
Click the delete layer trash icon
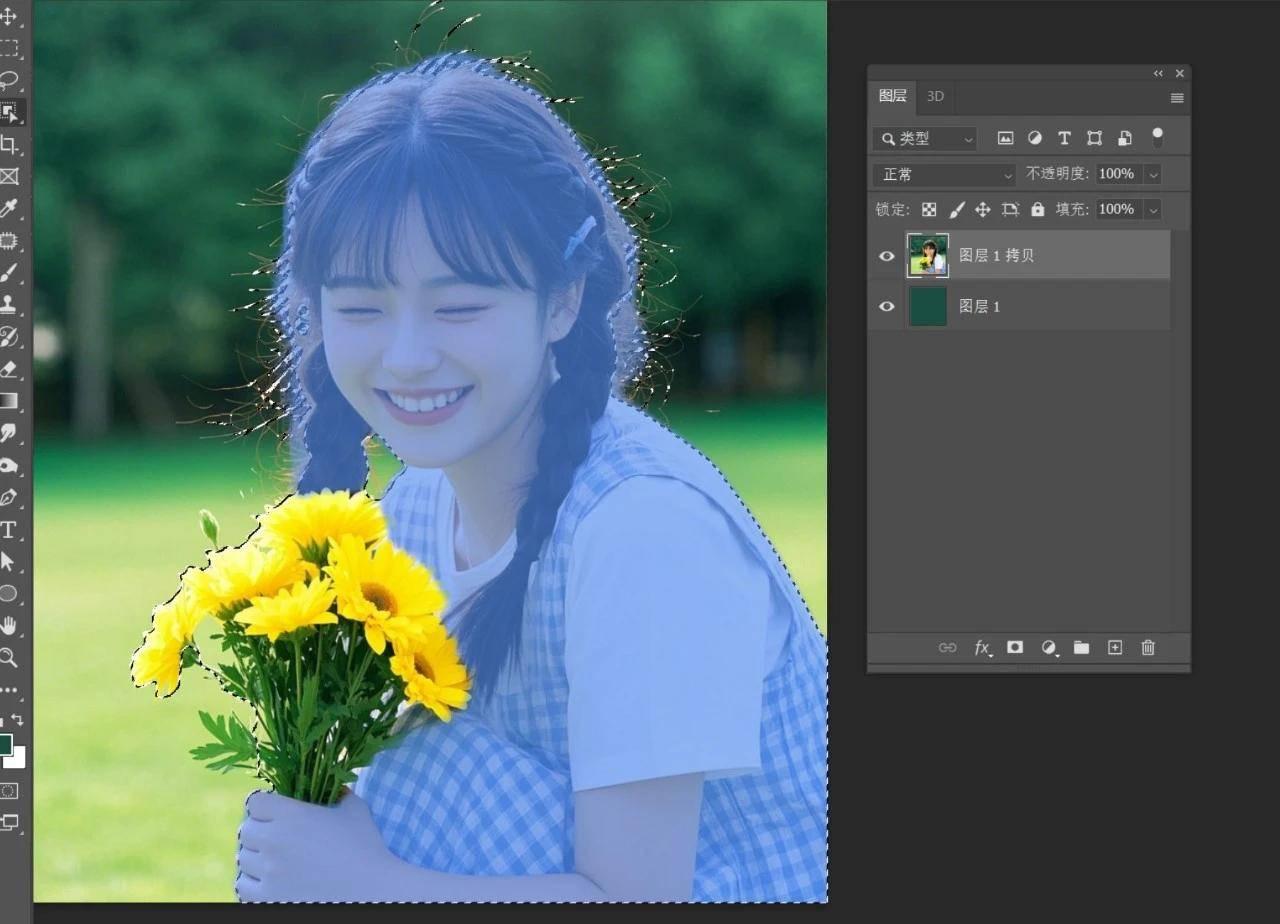pyautogui.click(x=1148, y=647)
